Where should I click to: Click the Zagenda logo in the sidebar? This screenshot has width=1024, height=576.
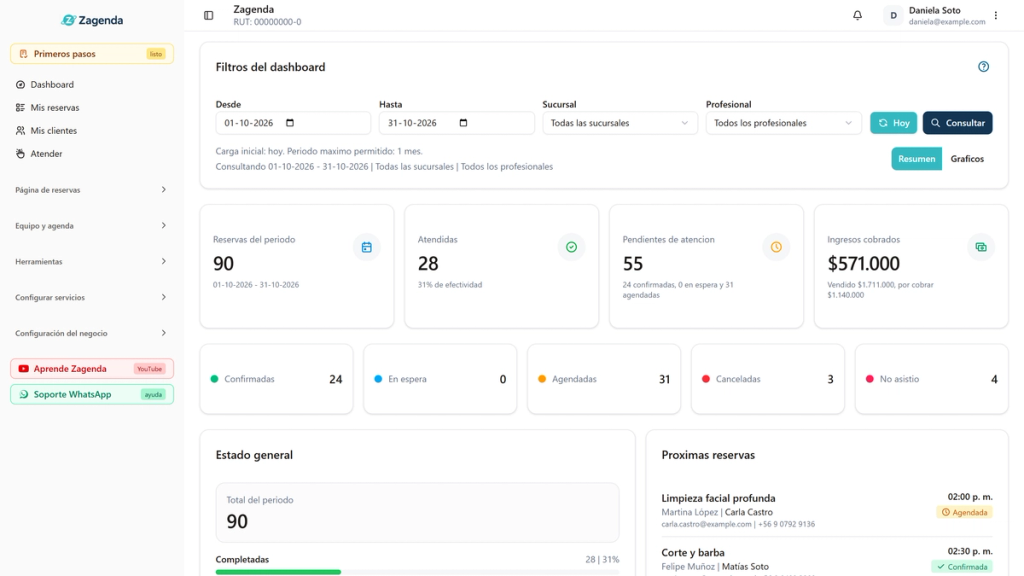92,20
